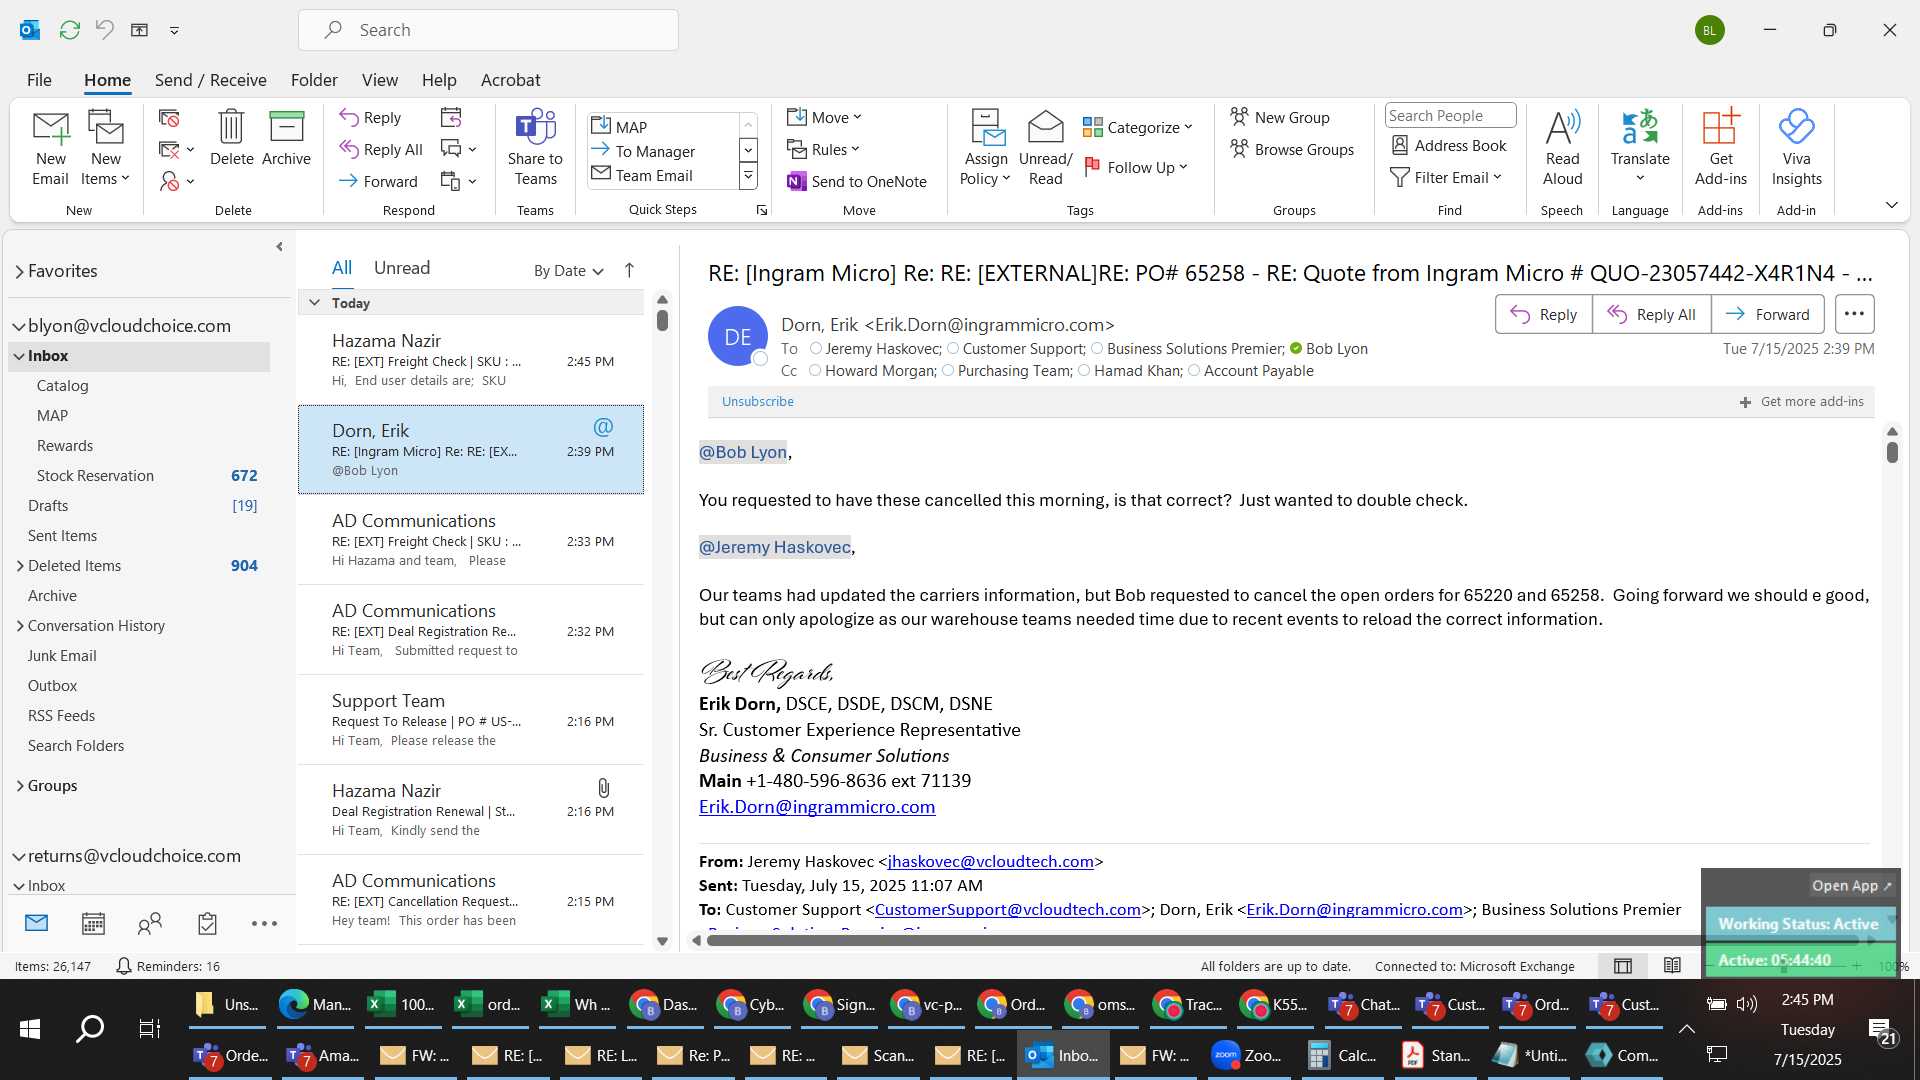Switch to View tab
The height and width of the screenshot is (1080, 1920).
[x=379, y=80]
